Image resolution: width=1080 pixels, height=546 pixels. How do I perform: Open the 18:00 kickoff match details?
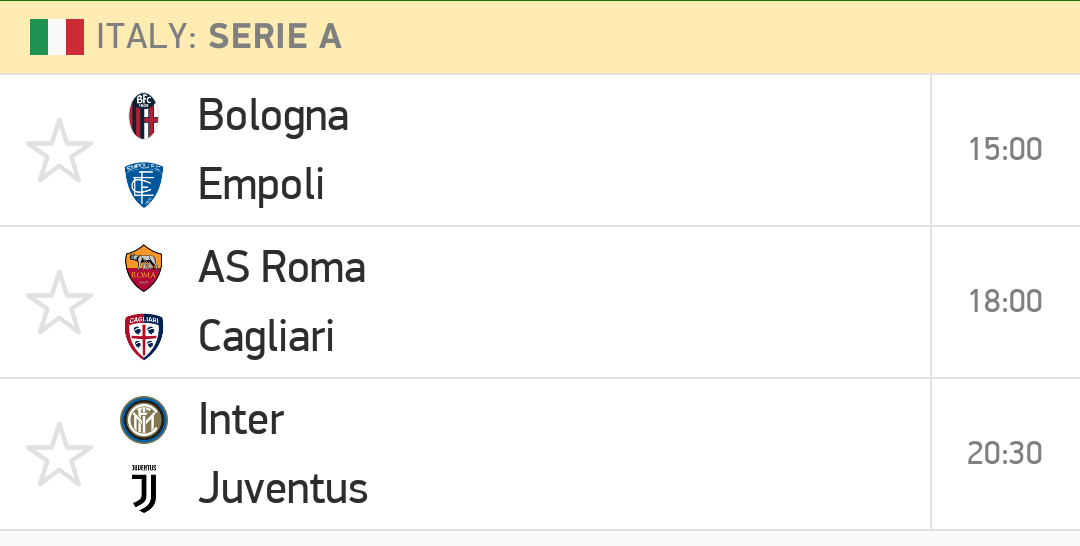click(1005, 302)
